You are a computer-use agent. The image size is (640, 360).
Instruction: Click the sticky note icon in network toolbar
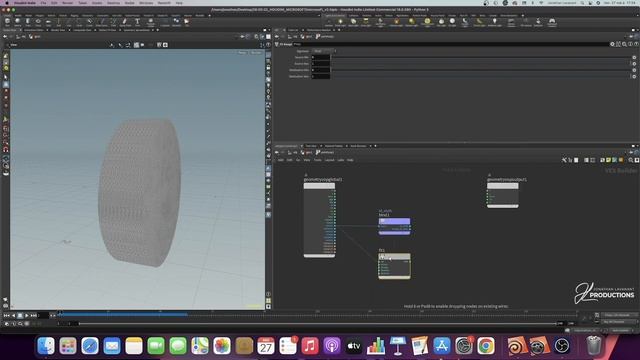pyautogui.click(x=608, y=160)
